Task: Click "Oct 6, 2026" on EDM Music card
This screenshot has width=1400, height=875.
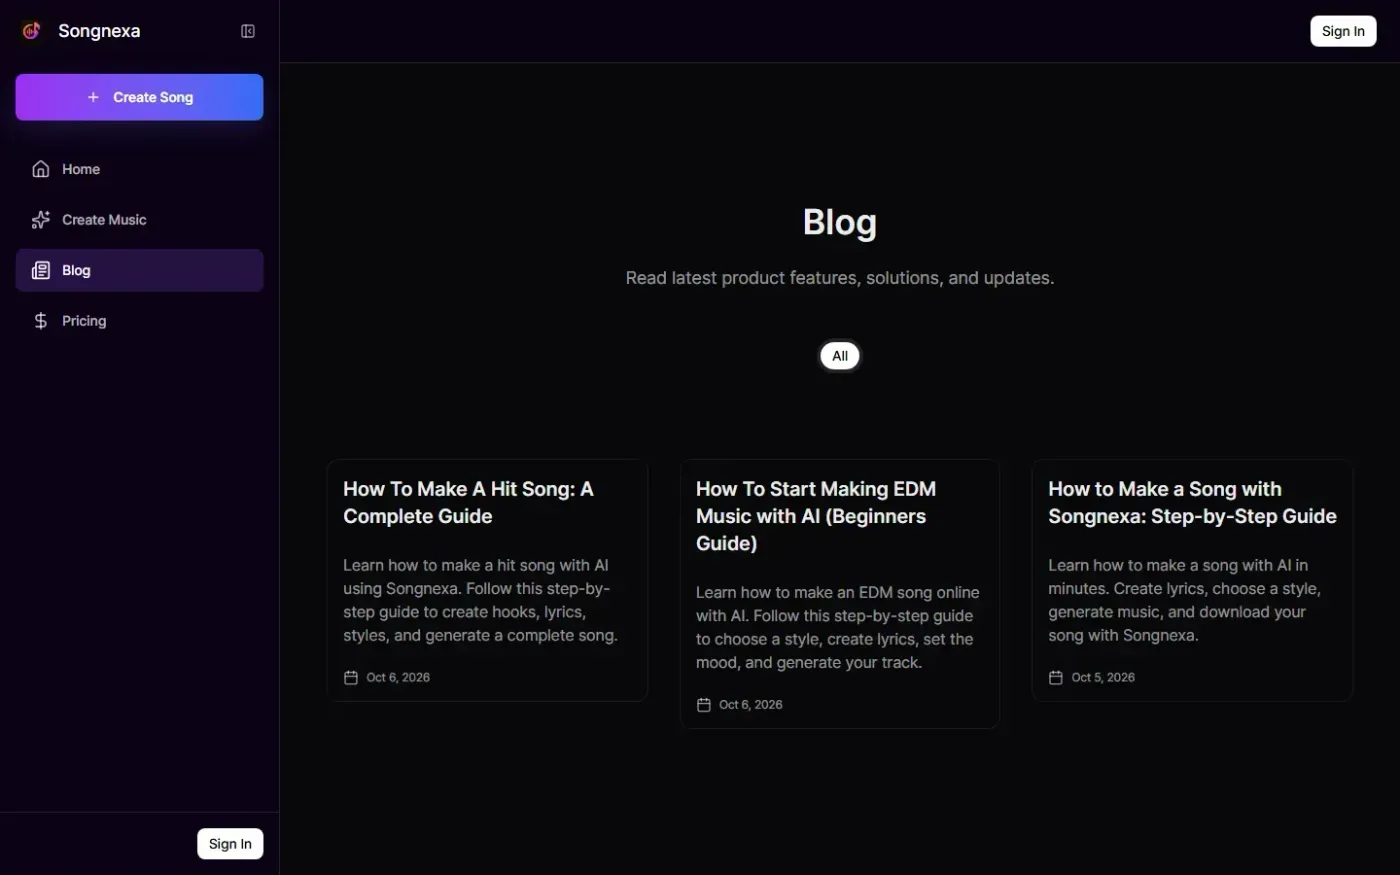Action: (x=751, y=705)
